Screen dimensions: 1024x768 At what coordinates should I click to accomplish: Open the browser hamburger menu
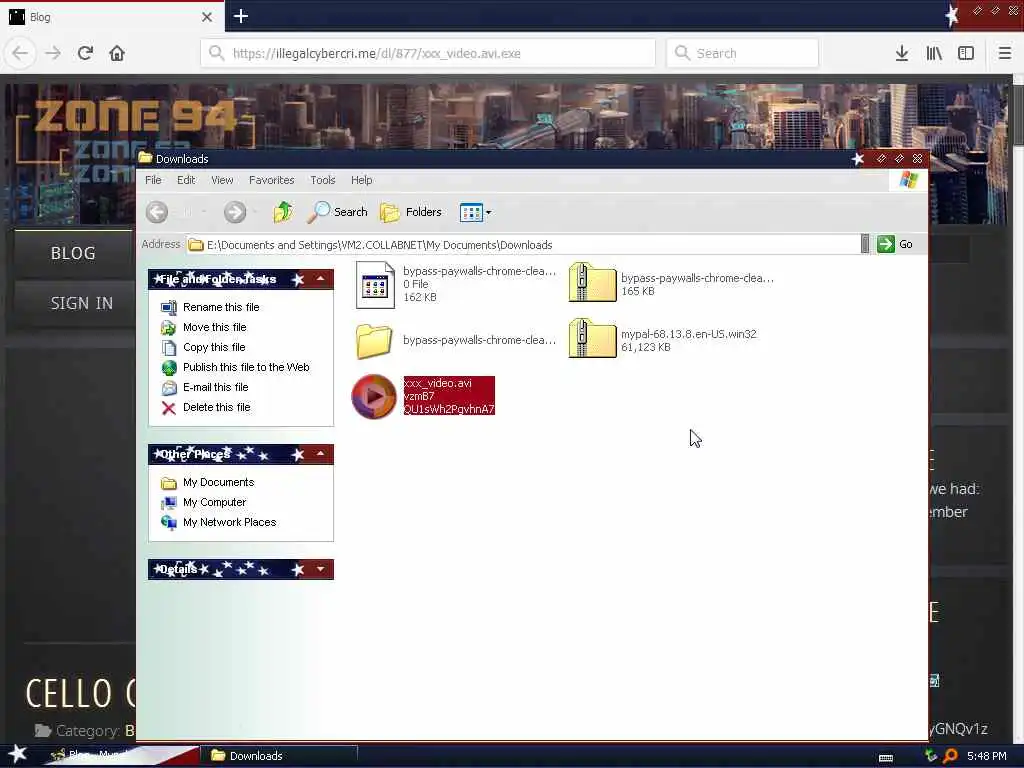tap(1005, 53)
